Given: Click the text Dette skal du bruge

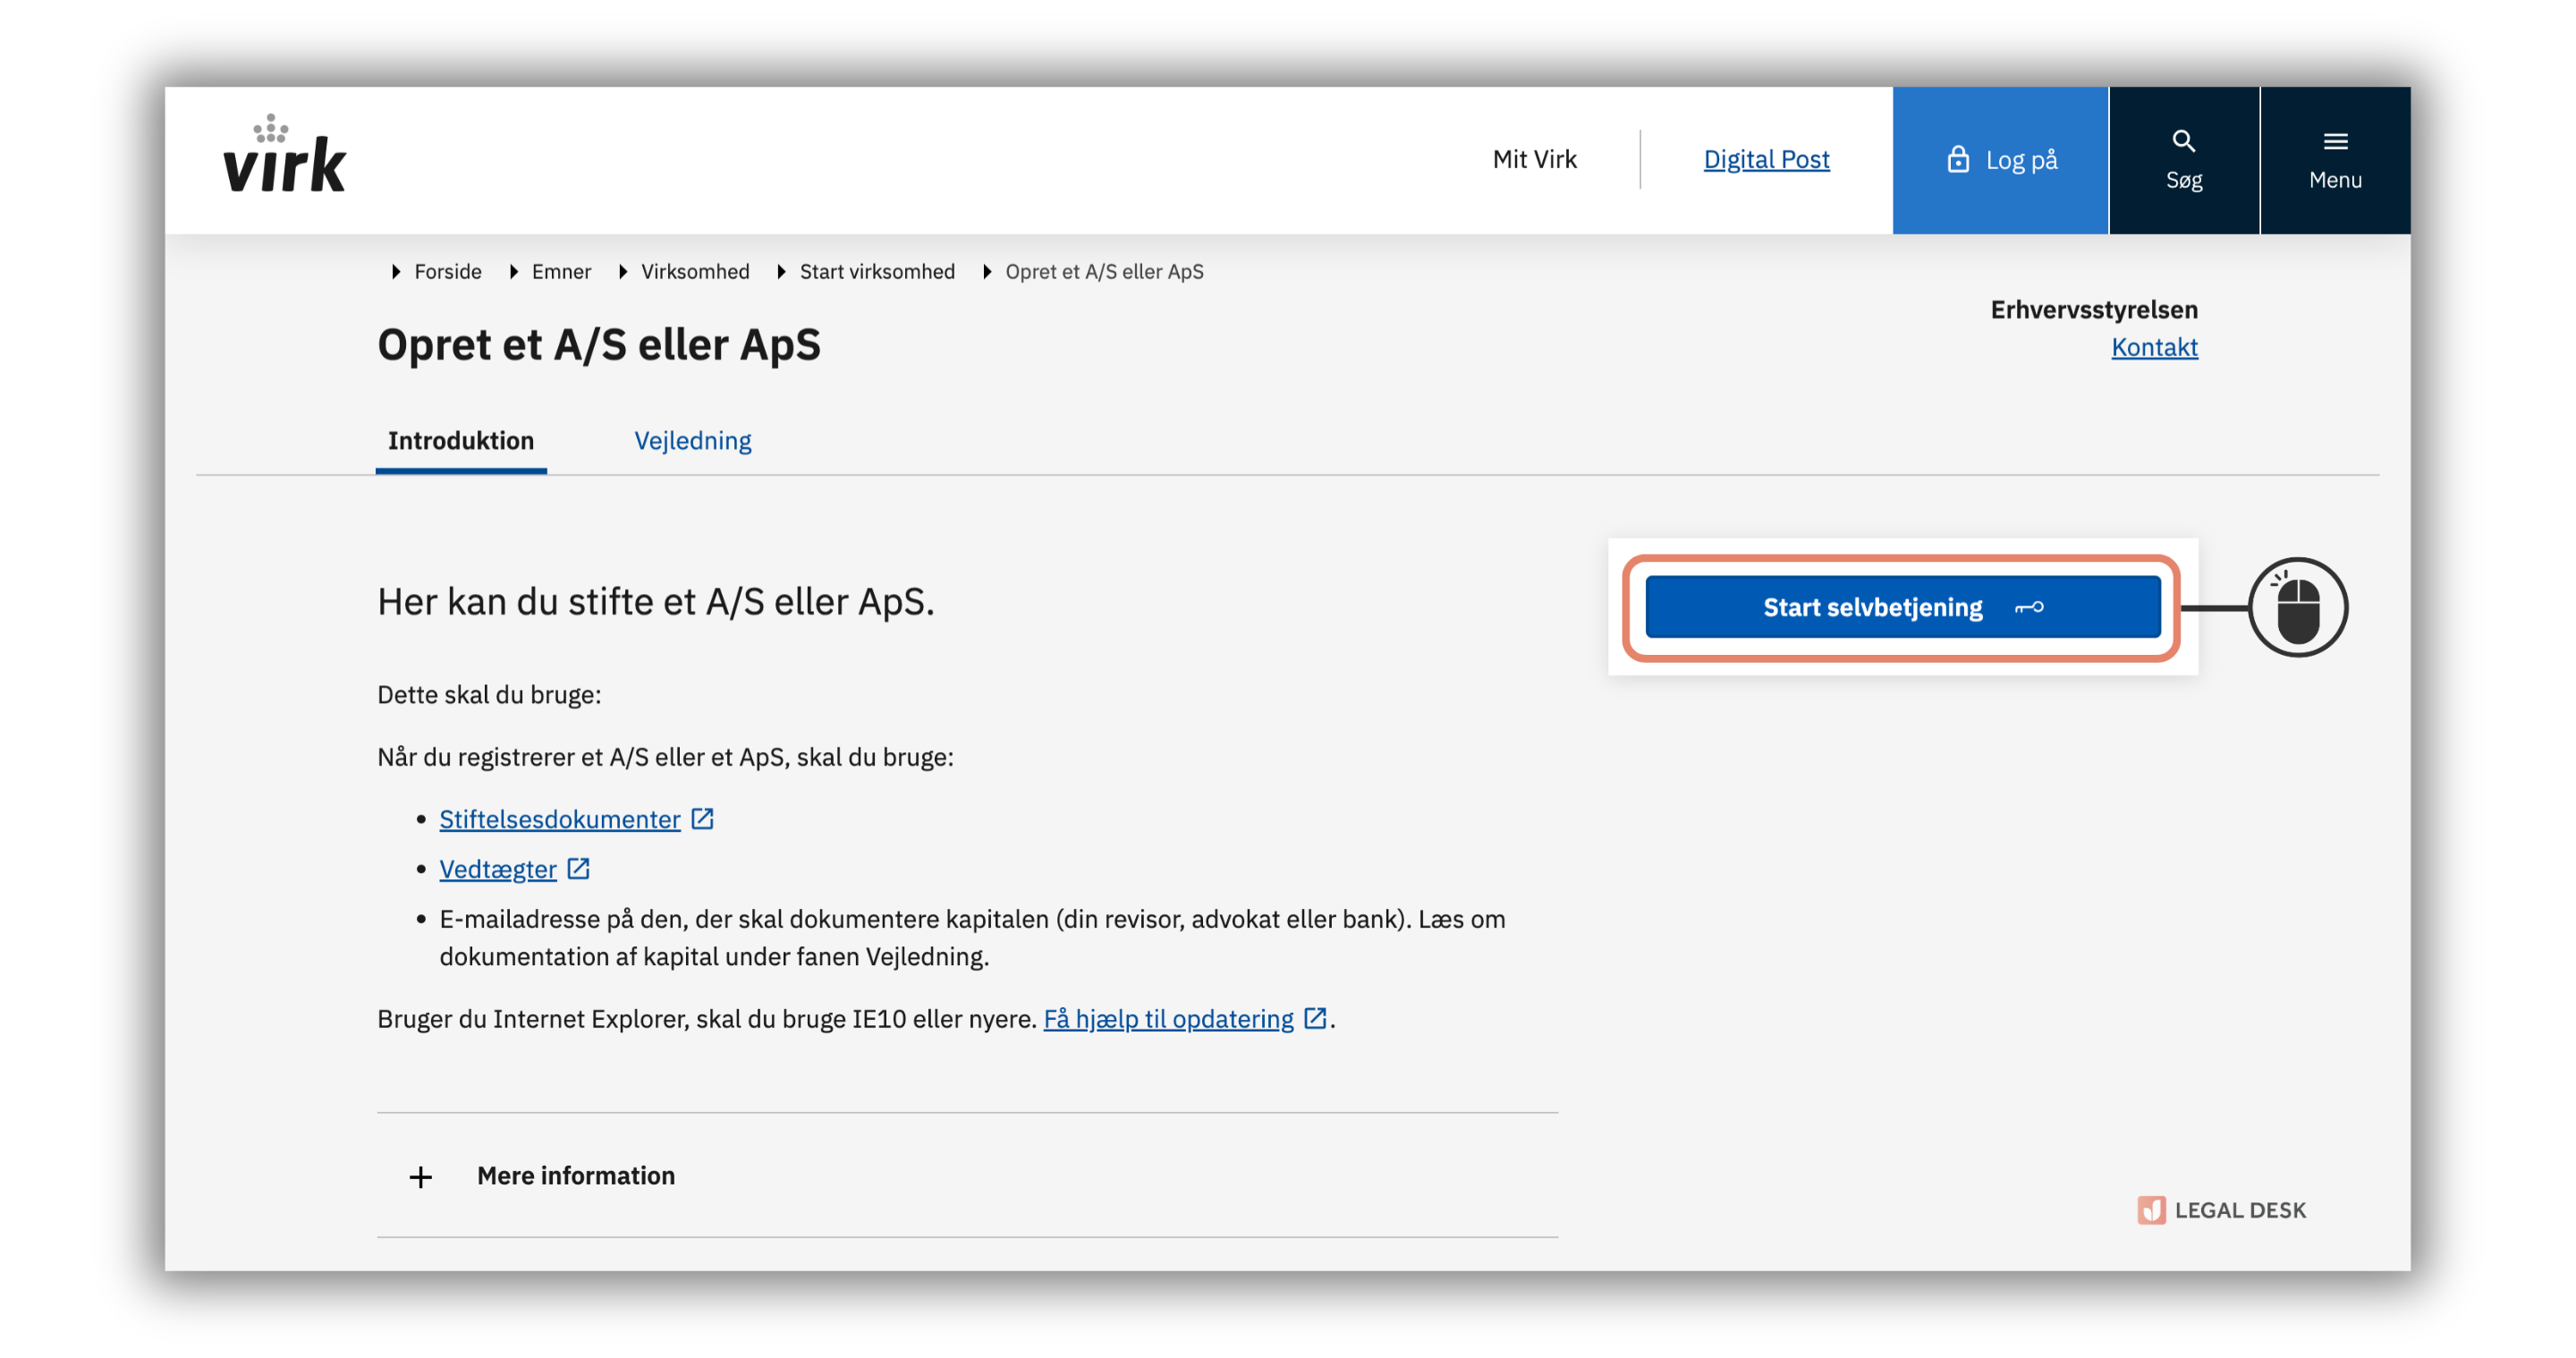Looking at the screenshot, I should coord(489,695).
